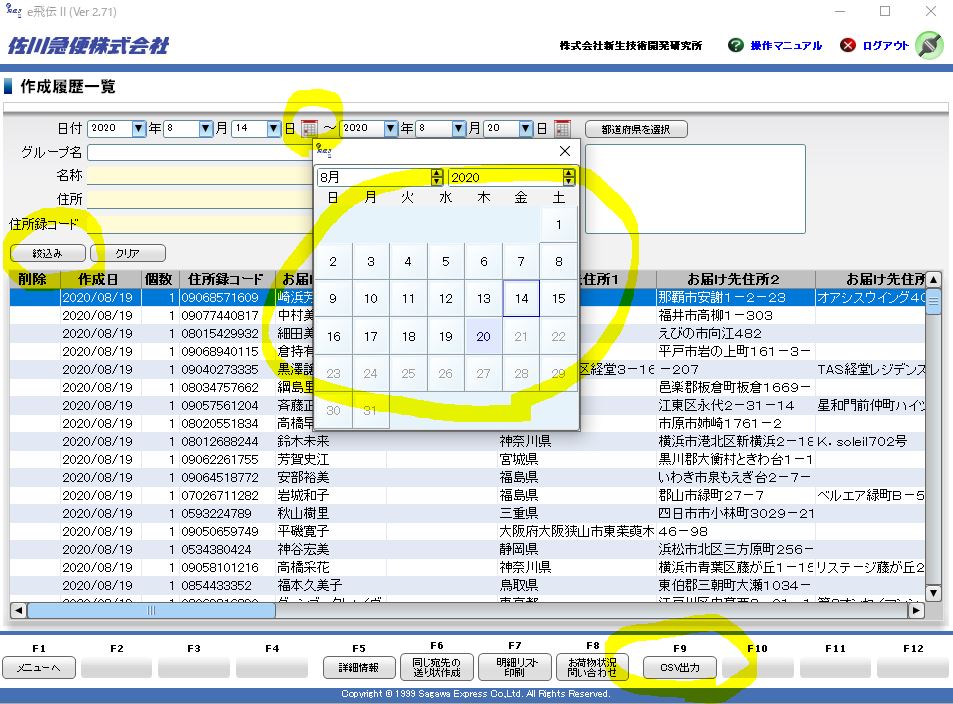The image size is (953, 704).
Task: Select day 14 in the calendar
Action: tap(521, 298)
